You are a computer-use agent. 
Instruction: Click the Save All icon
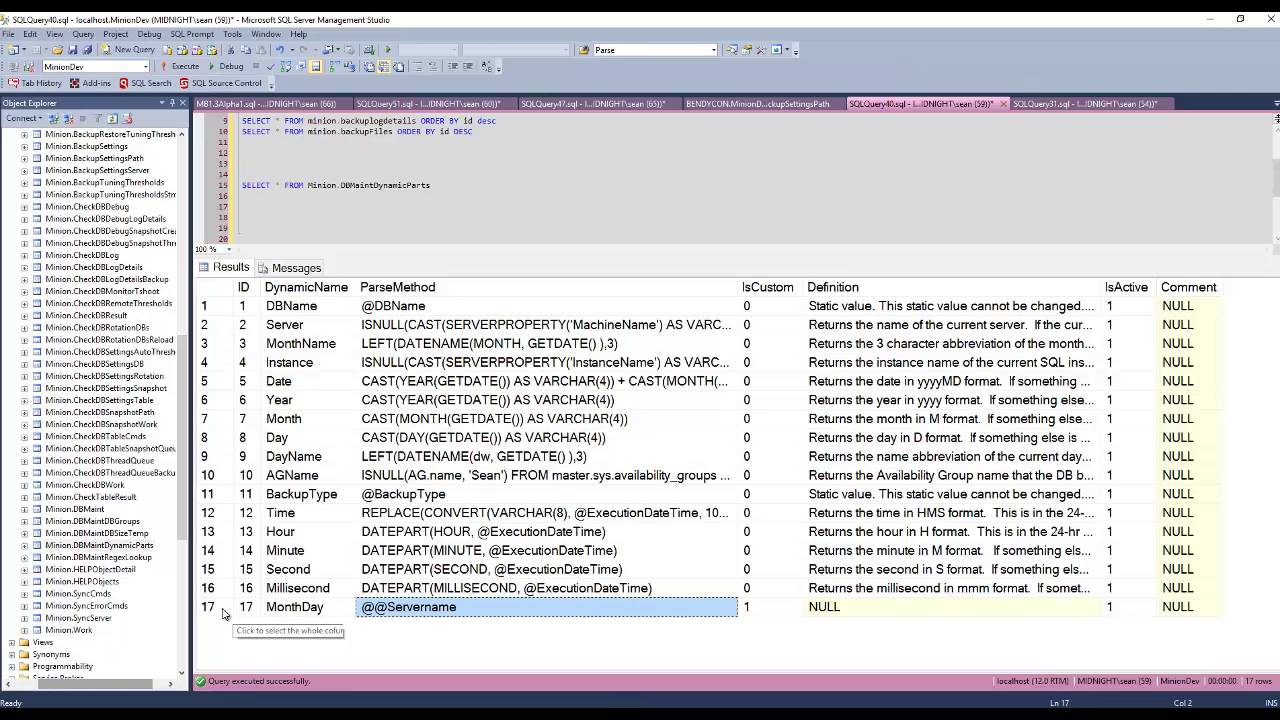[x=87, y=50]
